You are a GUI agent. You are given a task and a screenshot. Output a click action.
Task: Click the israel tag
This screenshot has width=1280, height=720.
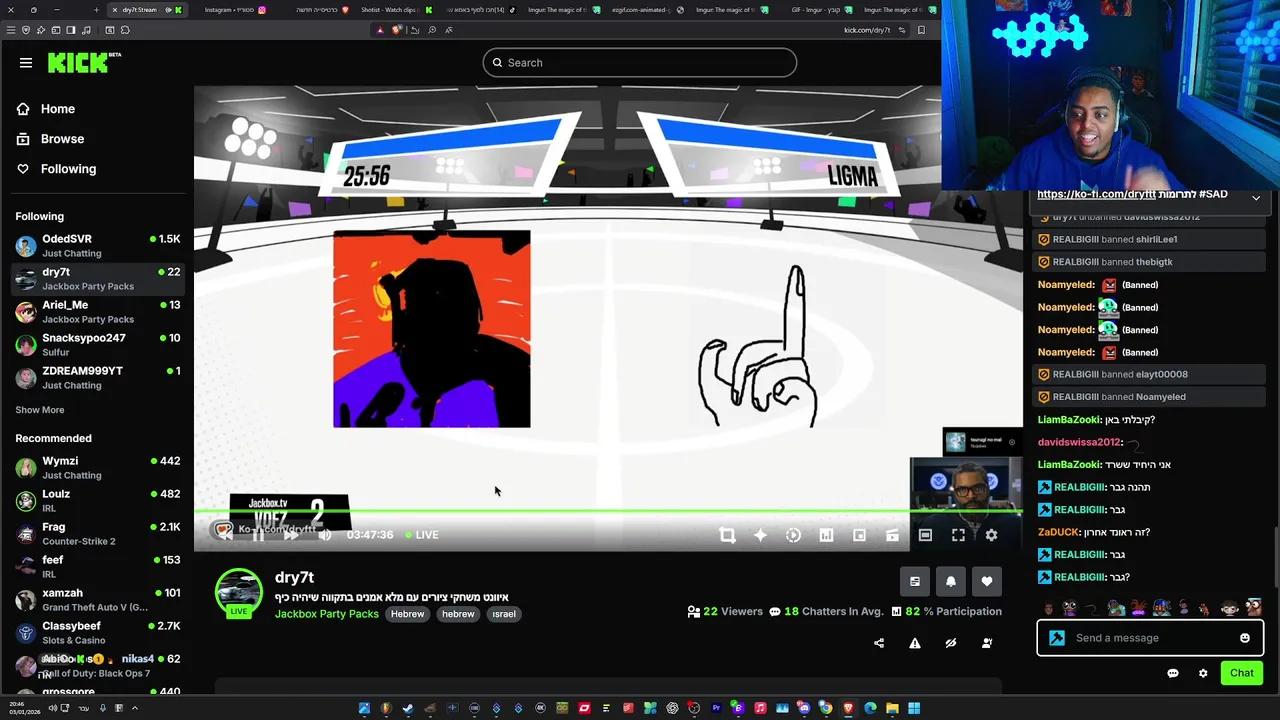503,614
